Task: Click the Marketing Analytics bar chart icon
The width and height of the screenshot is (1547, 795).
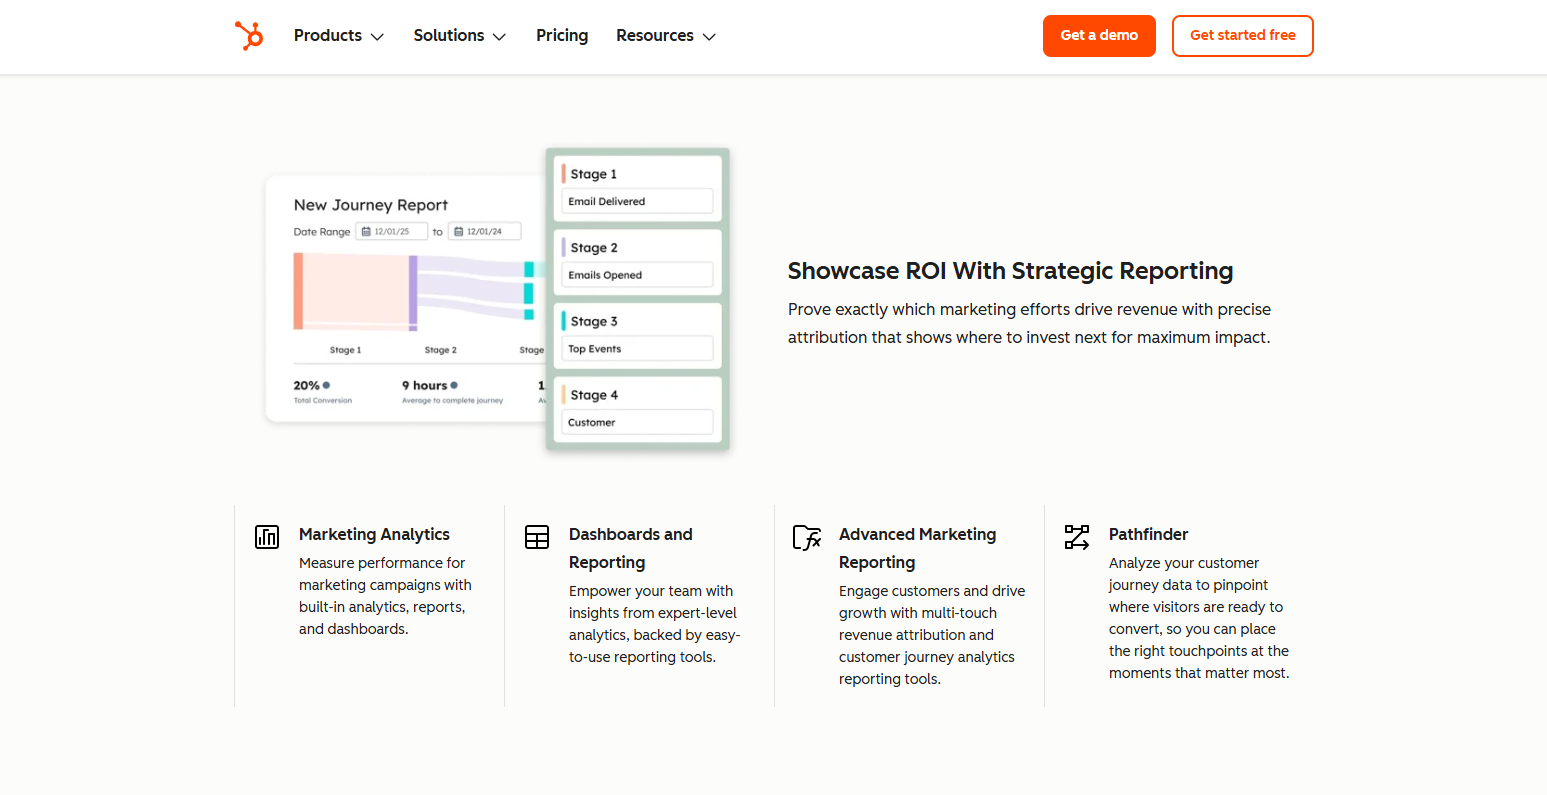Action: pyautogui.click(x=267, y=537)
